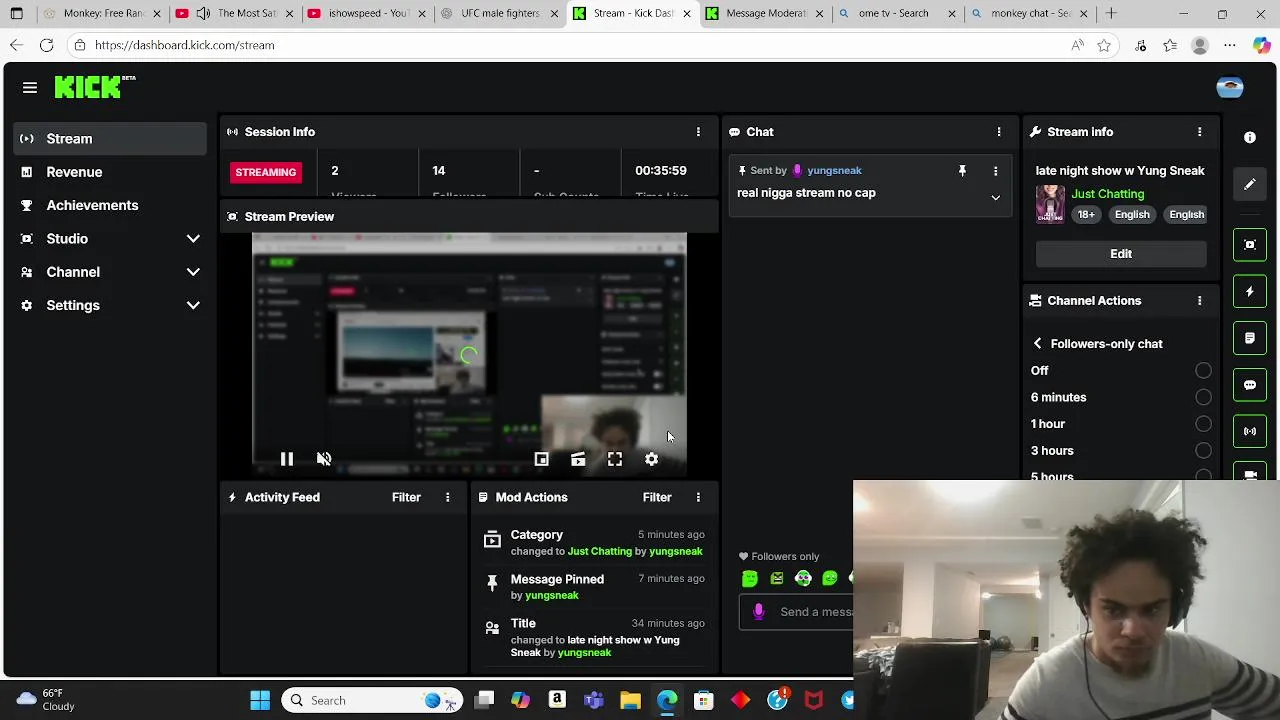The image size is (1280, 720).
Task: Click the Edit button in Stream info
Action: [1121, 254]
